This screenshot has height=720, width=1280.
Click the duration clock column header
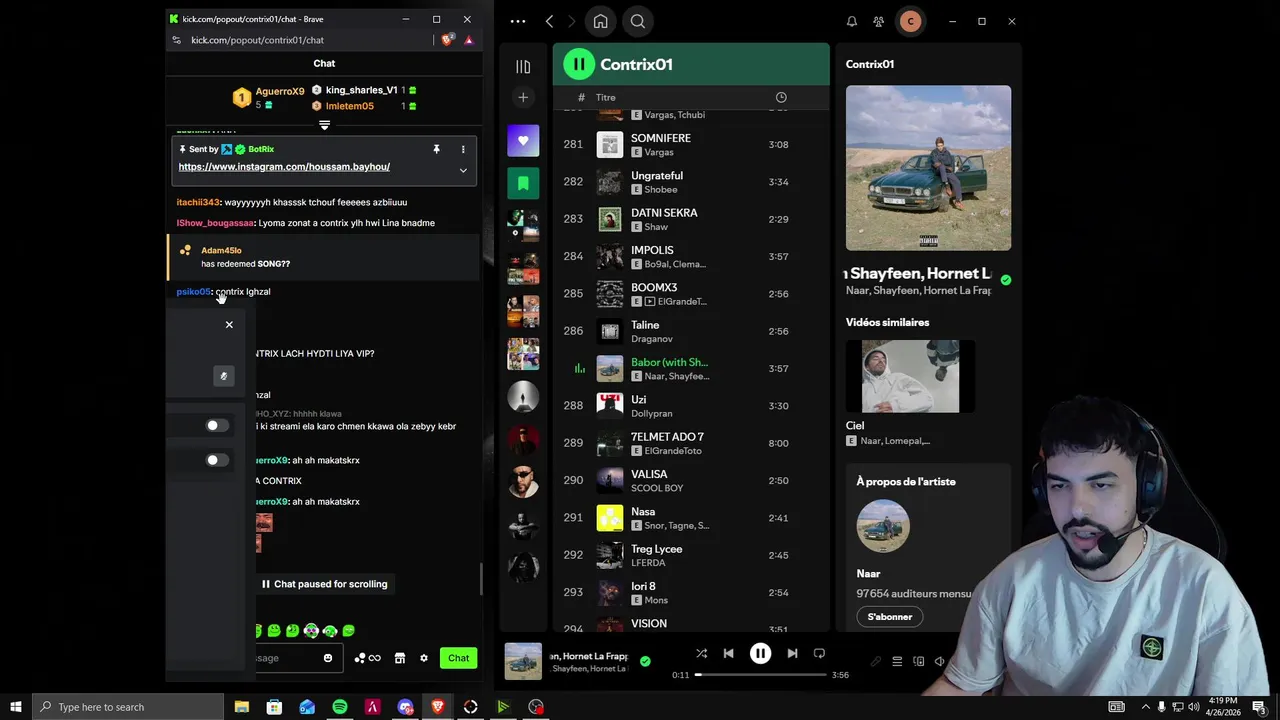[781, 97]
